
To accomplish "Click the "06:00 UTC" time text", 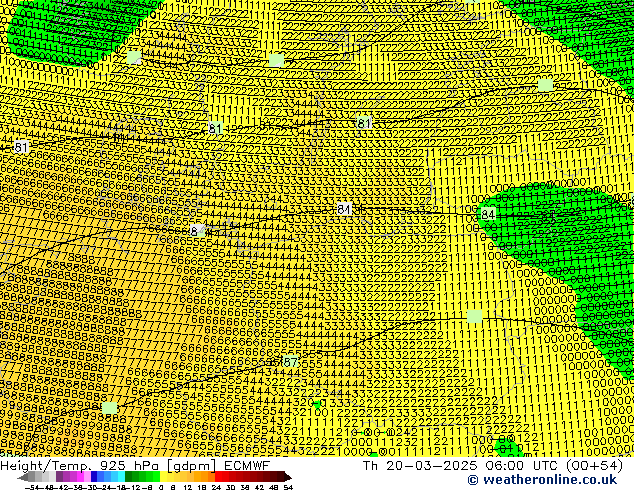I will [522, 466].
